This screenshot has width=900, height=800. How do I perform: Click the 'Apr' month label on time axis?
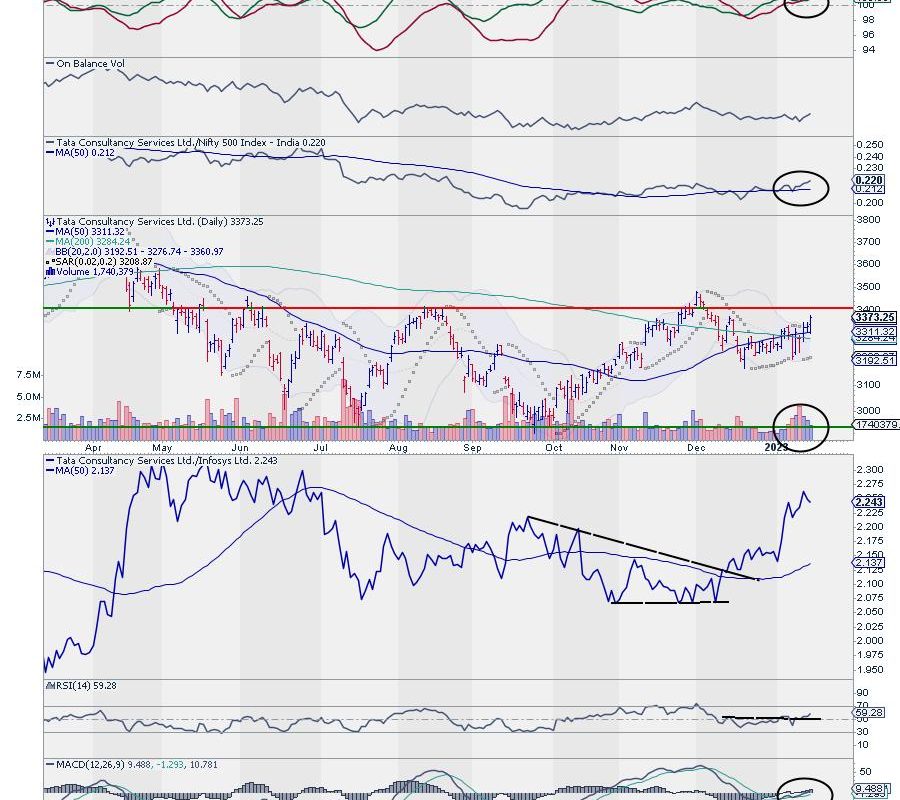coord(93,448)
